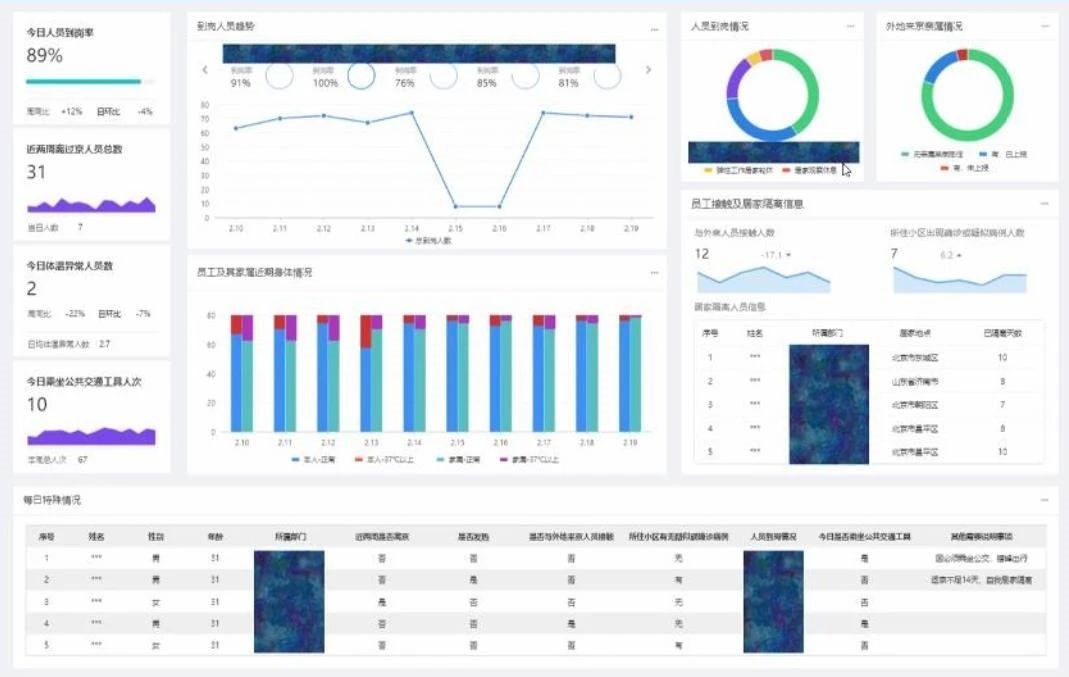The width and height of the screenshot is (1069, 677).
Task: Toggle the line chart legend below trend graph
Action: pos(428,240)
